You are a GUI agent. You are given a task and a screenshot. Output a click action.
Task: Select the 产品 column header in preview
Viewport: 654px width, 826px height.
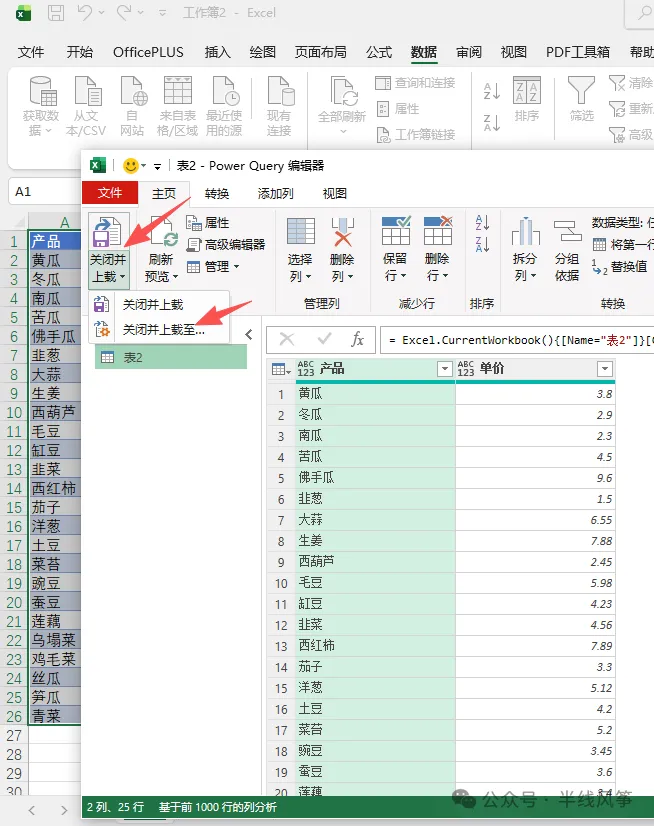tap(374, 369)
